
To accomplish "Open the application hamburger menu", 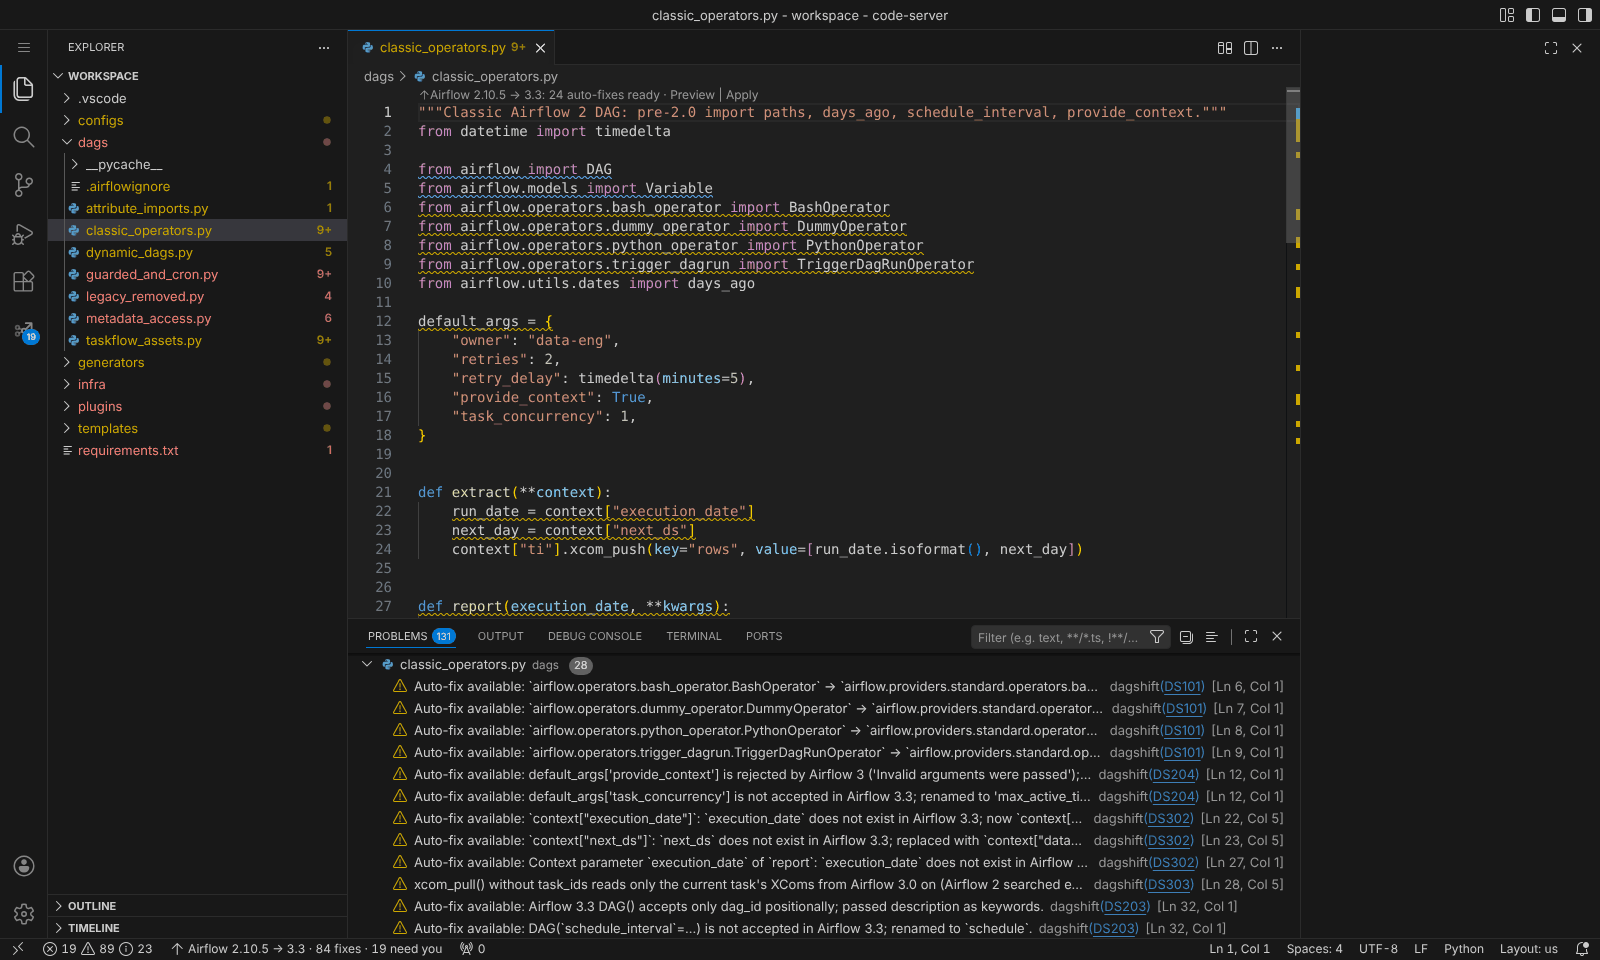I will [24, 47].
